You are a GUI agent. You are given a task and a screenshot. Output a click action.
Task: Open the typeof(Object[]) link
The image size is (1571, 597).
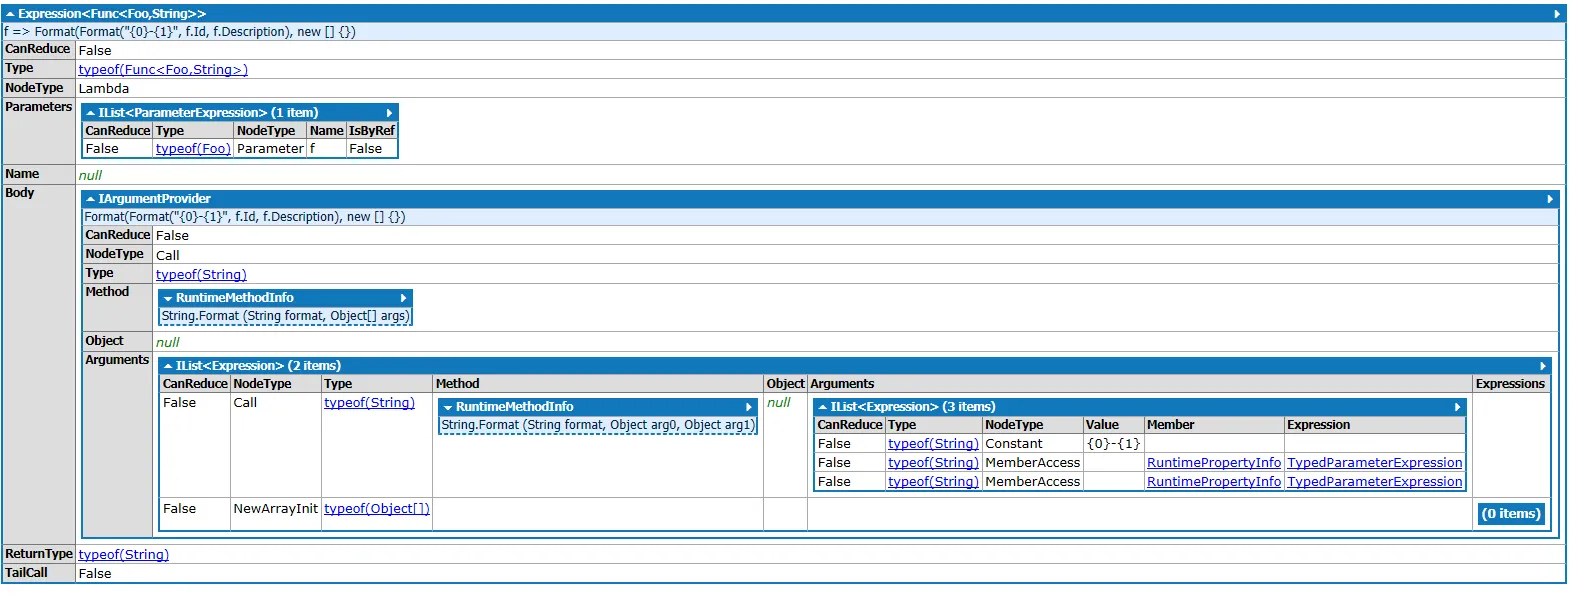tap(377, 509)
